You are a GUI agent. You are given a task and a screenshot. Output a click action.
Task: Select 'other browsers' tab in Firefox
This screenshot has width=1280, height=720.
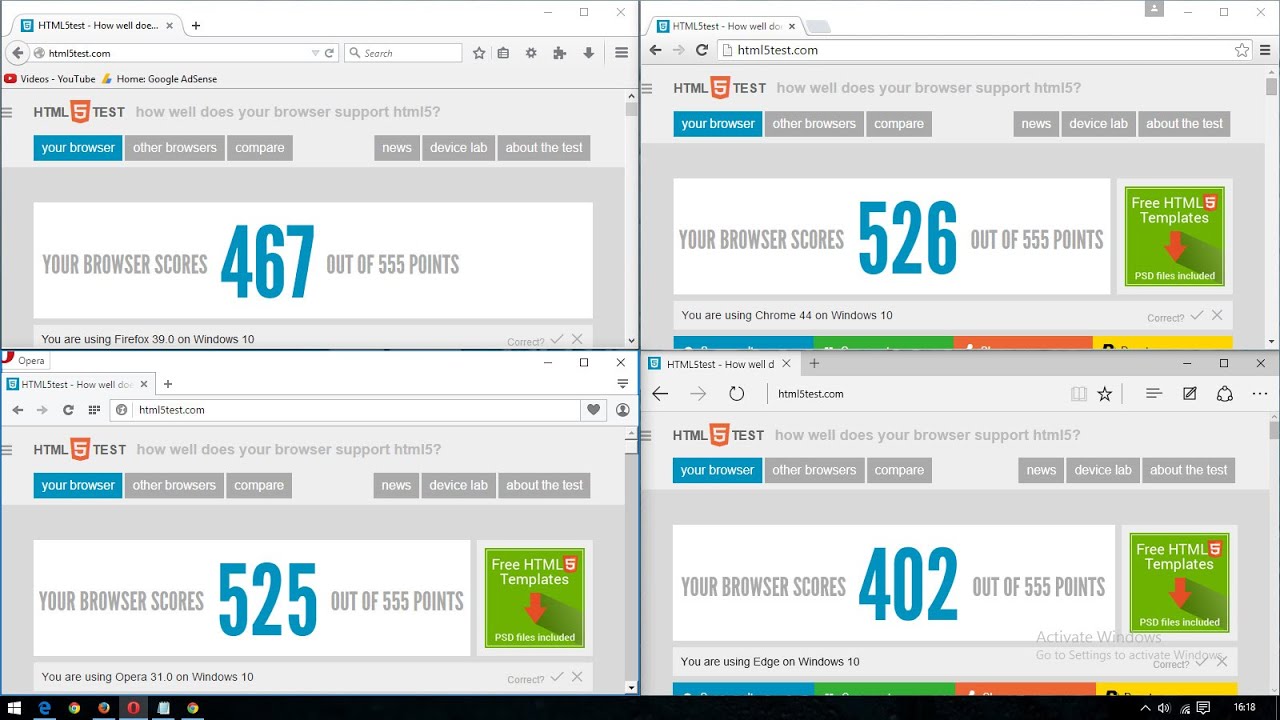click(175, 148)
